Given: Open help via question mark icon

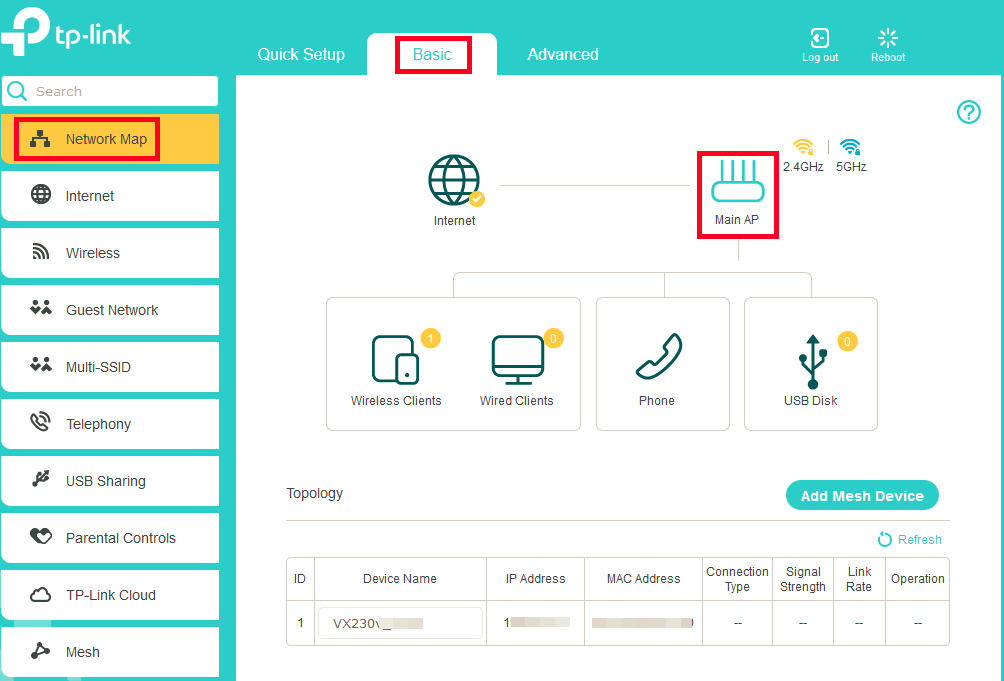Looking at the screenshot, I should (969, 112).
